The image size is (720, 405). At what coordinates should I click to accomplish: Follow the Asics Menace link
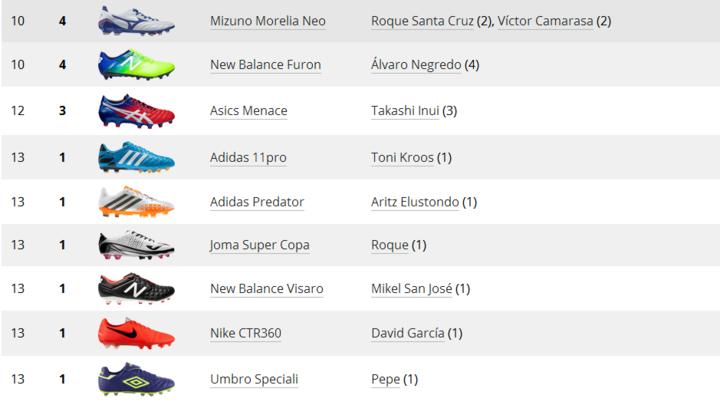click(x=248, y=111)
